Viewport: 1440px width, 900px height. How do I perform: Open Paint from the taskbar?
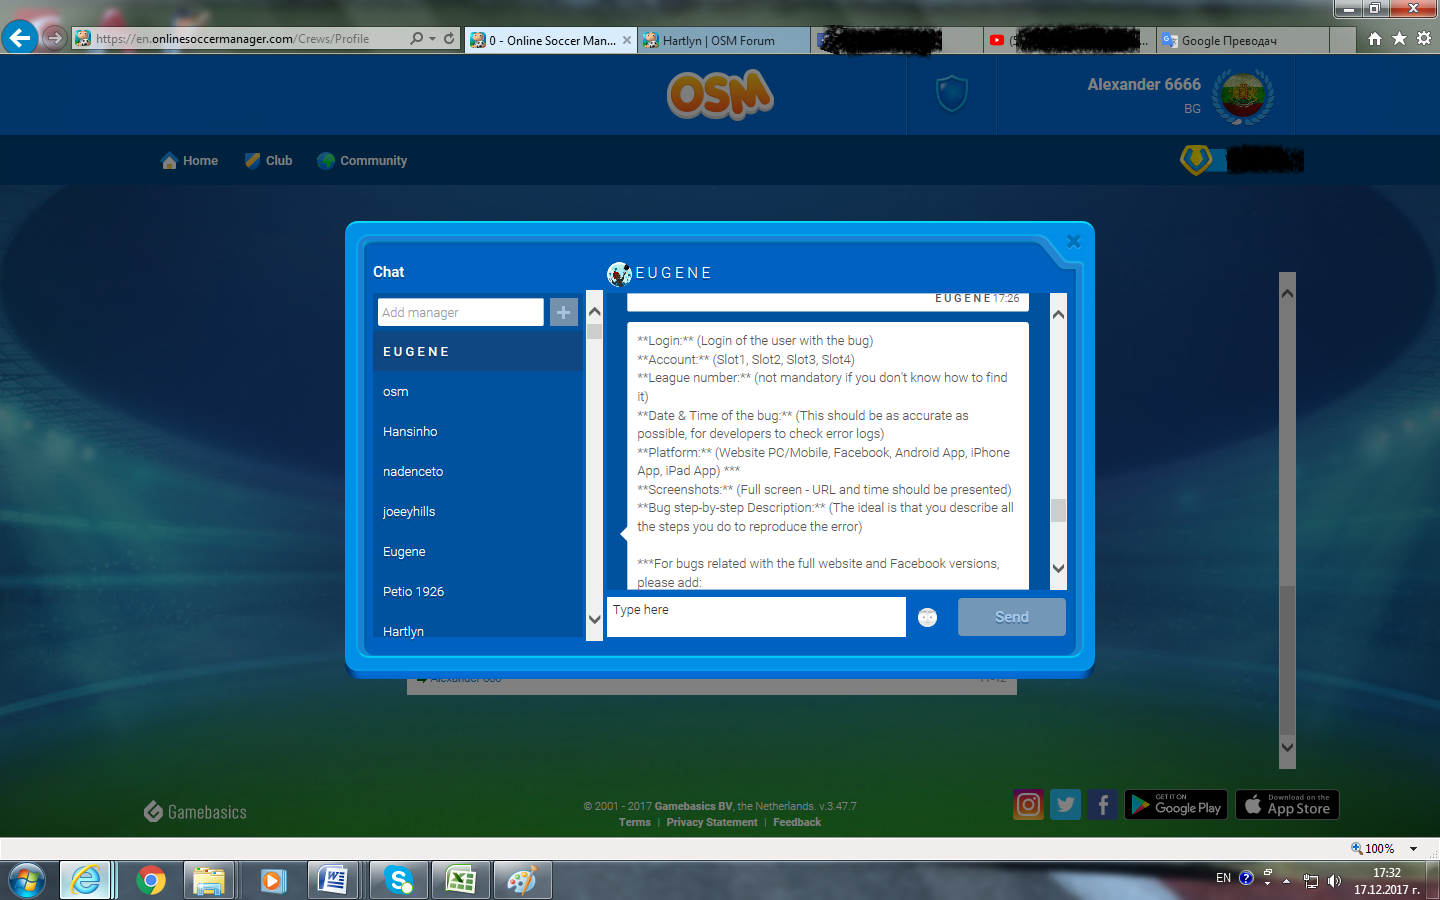pos(522,880)
